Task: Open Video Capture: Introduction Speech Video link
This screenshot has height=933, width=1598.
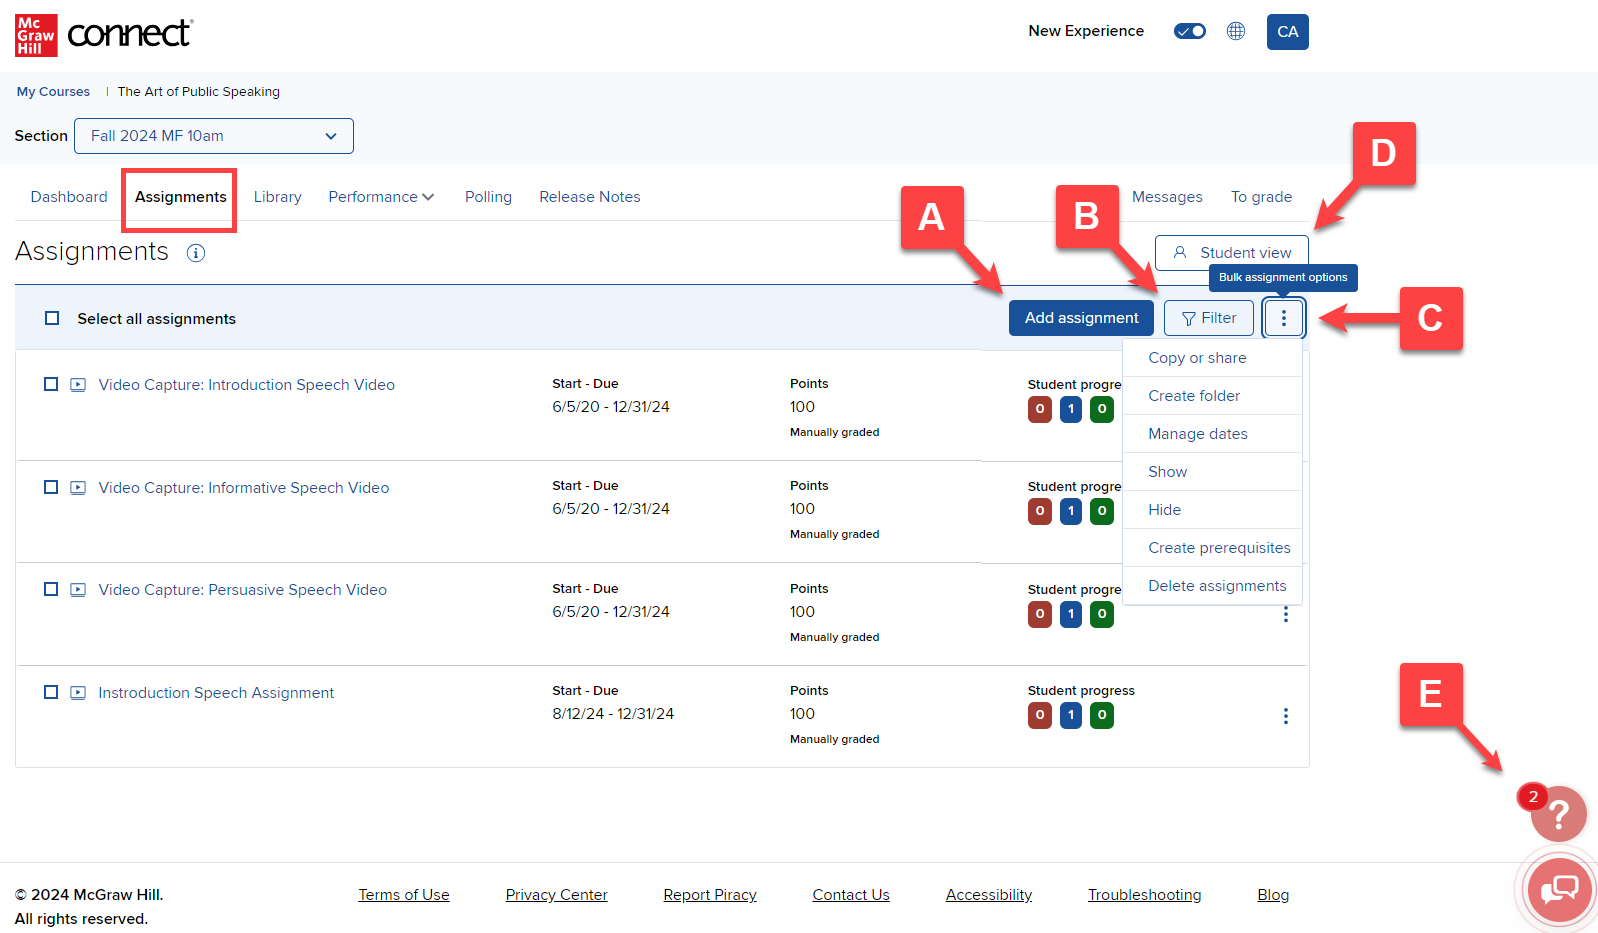Action: [246, 385]
